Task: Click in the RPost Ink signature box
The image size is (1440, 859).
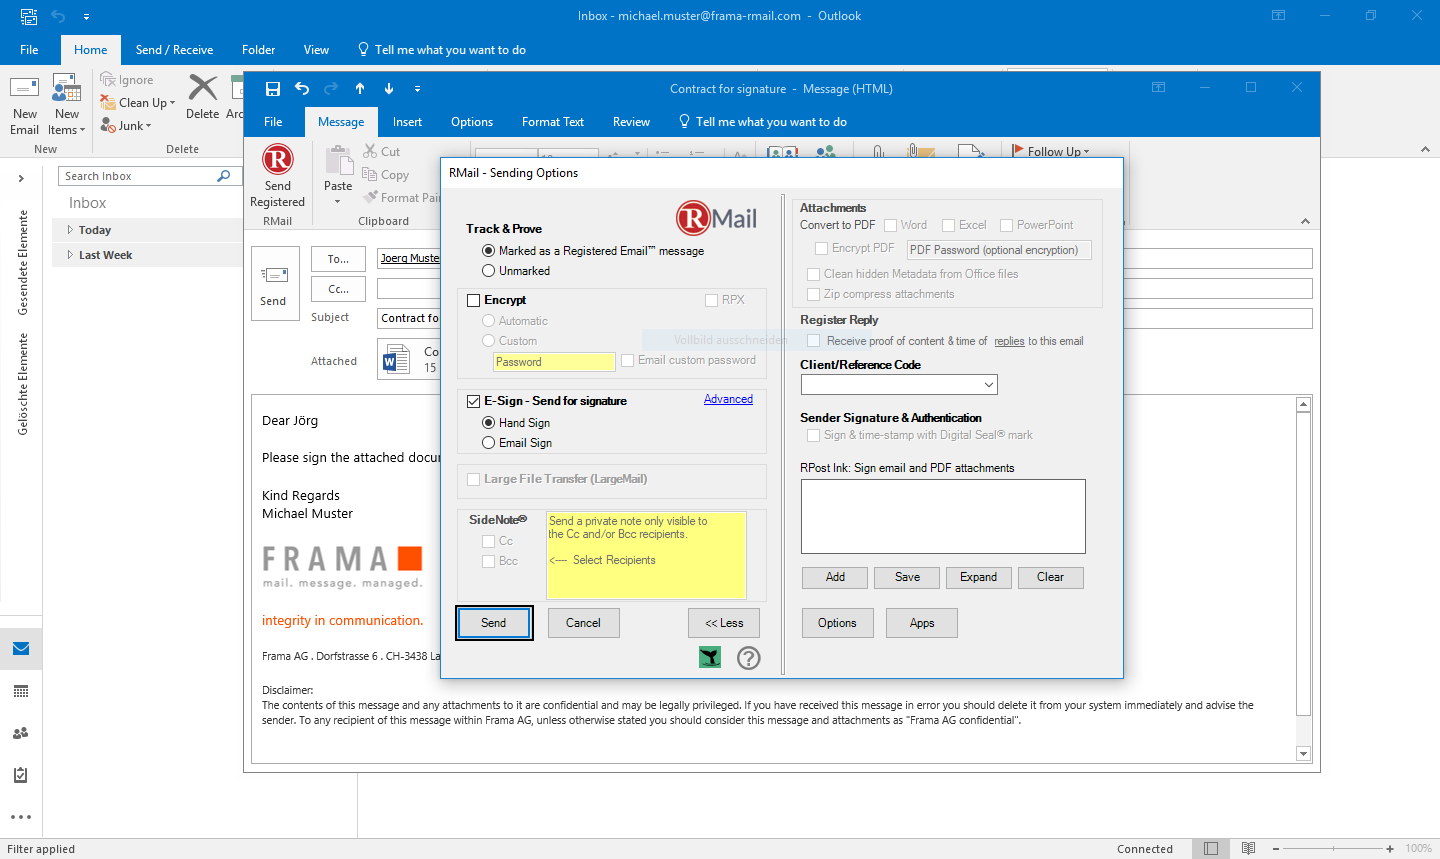Action: coord(943,516)
